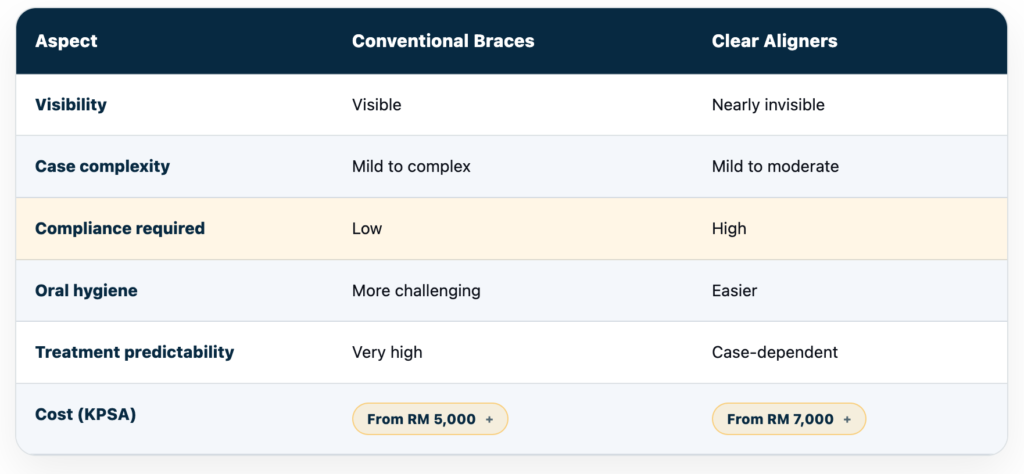Select the "Clear Aligners" column header
Screen dimensions: 1024x474
[775, 41]
